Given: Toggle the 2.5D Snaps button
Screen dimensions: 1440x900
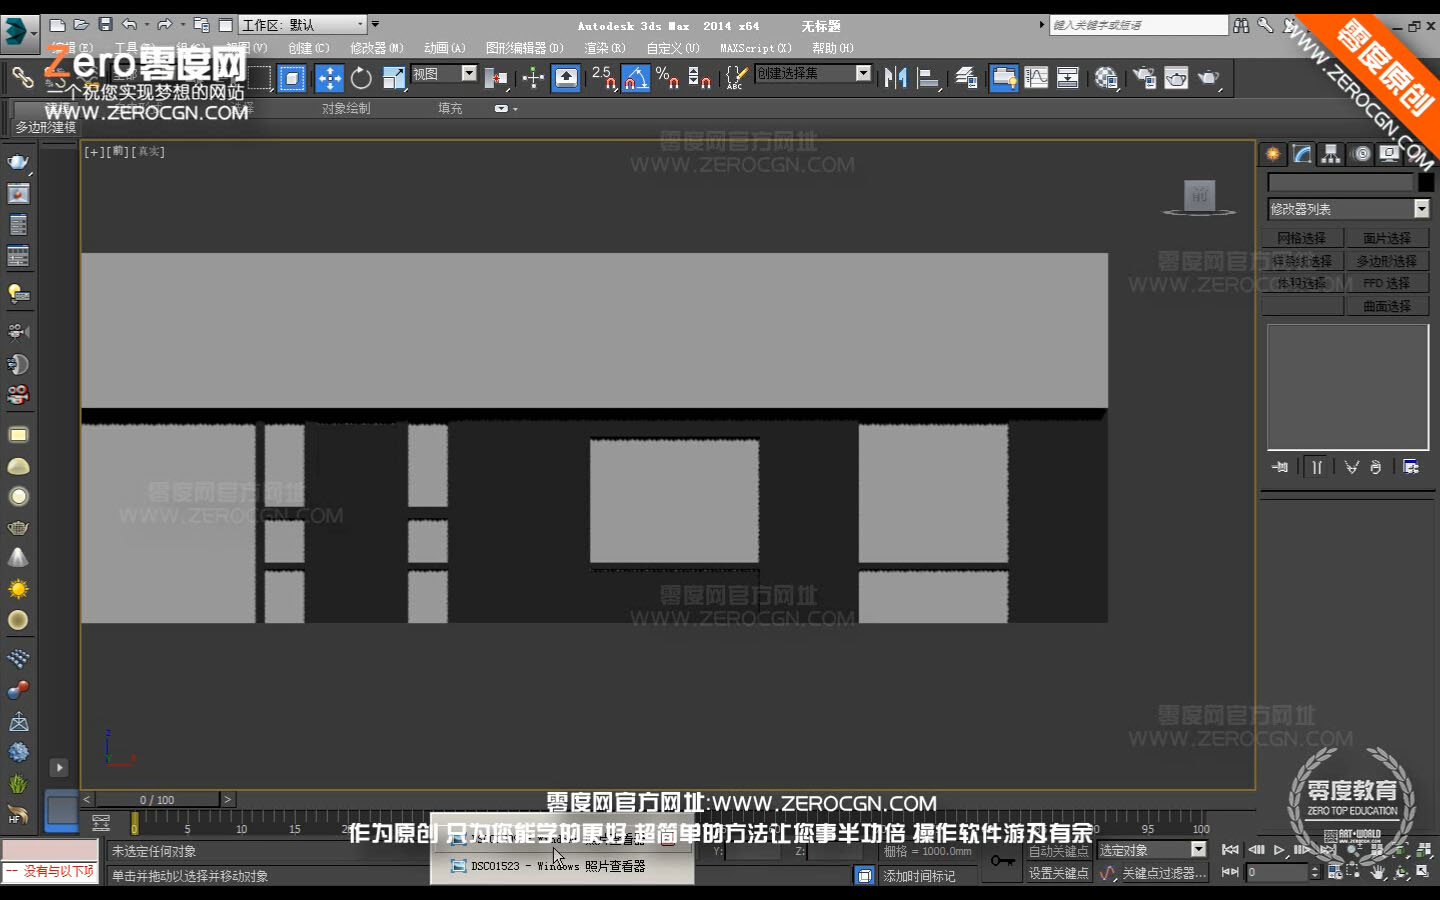Looking at the screenshot, I should pos(603,78).
